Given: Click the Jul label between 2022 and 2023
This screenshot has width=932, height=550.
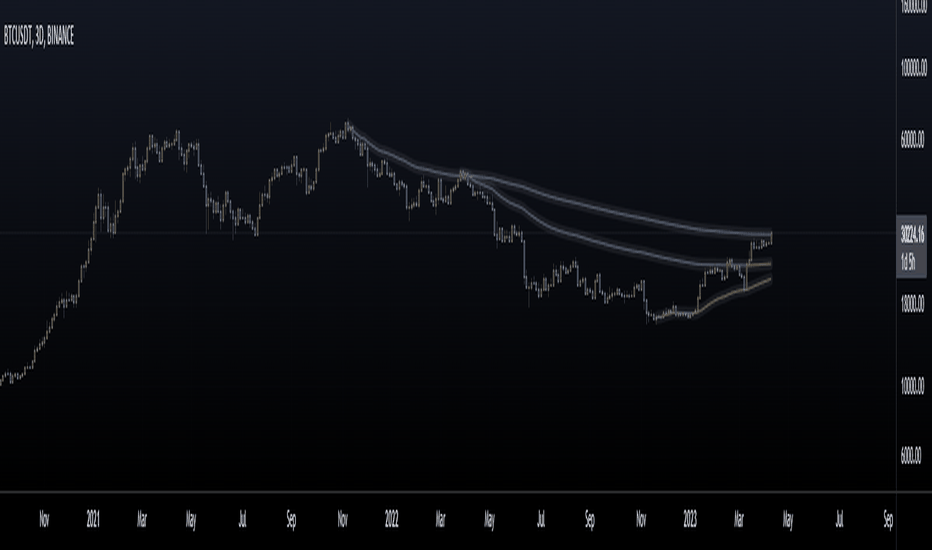Looking at the screenshot, I should [541, 520].
